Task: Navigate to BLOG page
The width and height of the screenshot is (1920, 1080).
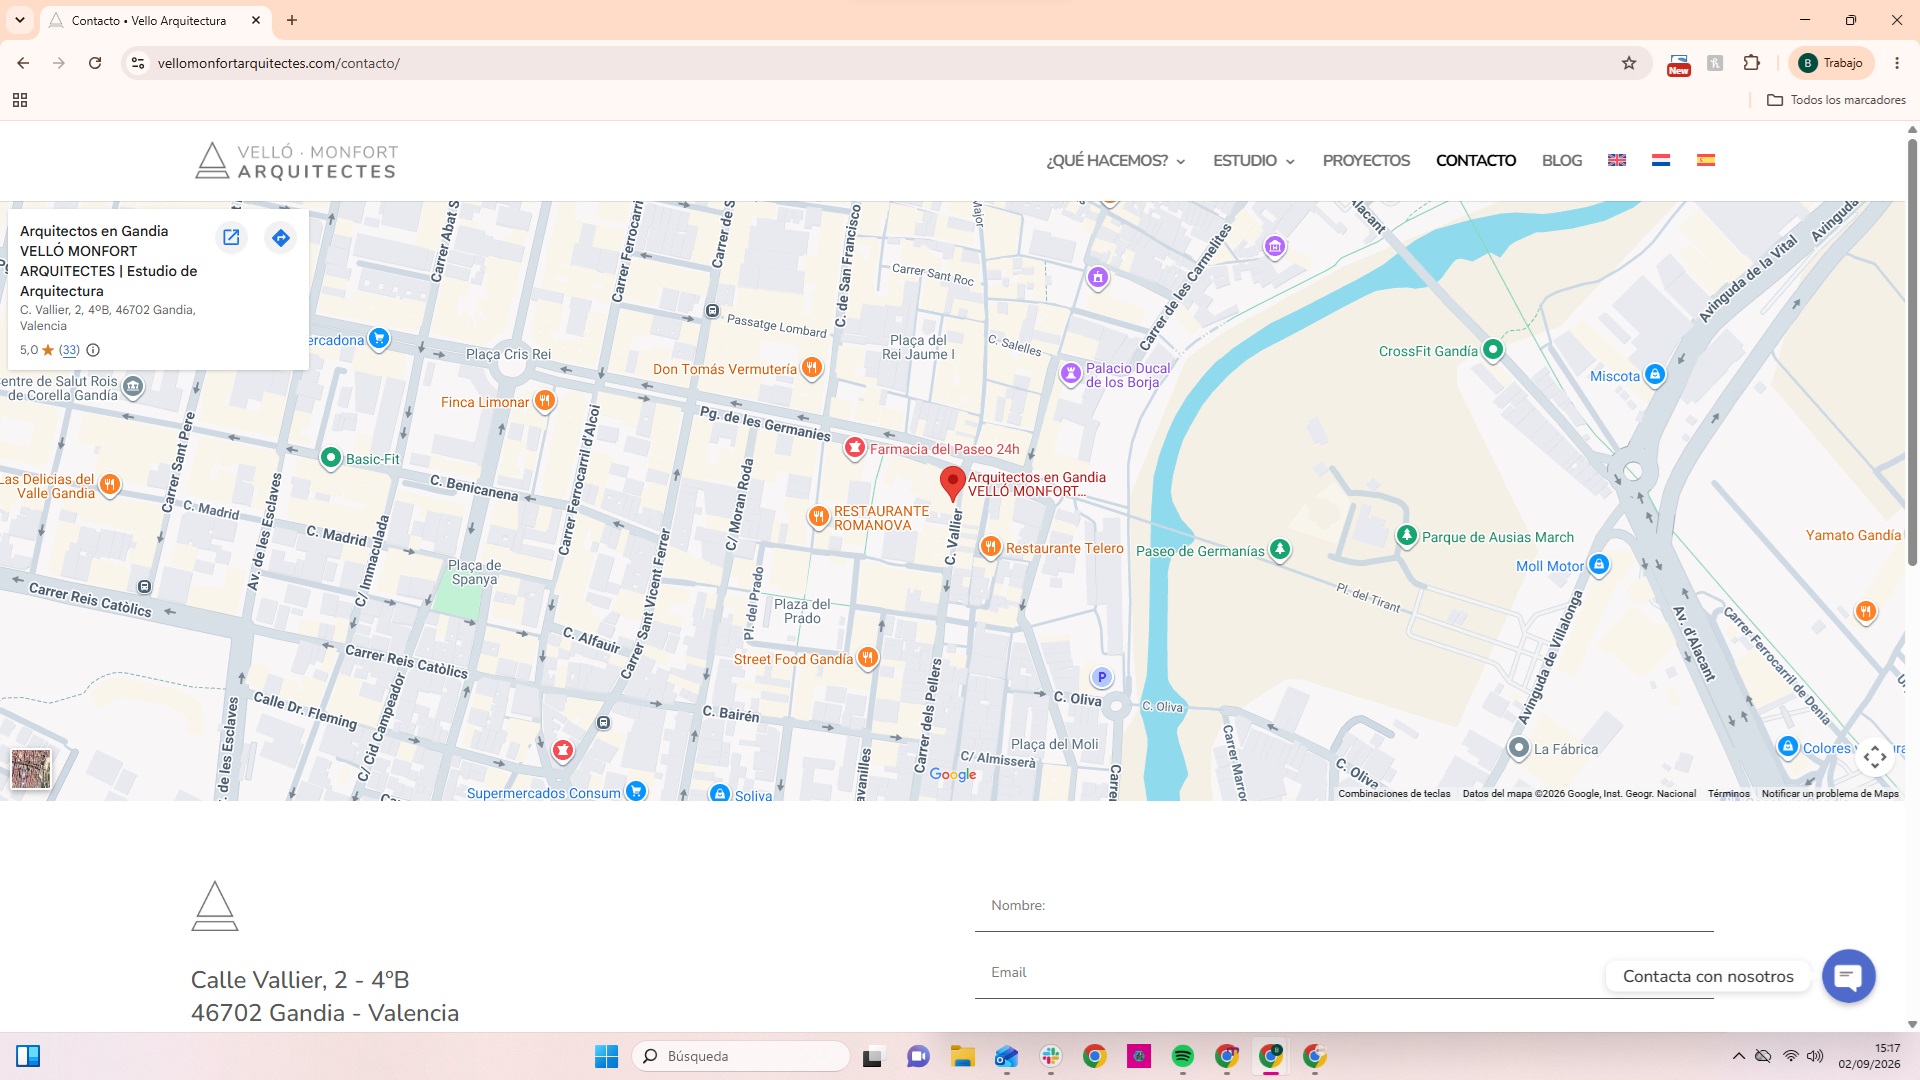Action: (1562, 160)
